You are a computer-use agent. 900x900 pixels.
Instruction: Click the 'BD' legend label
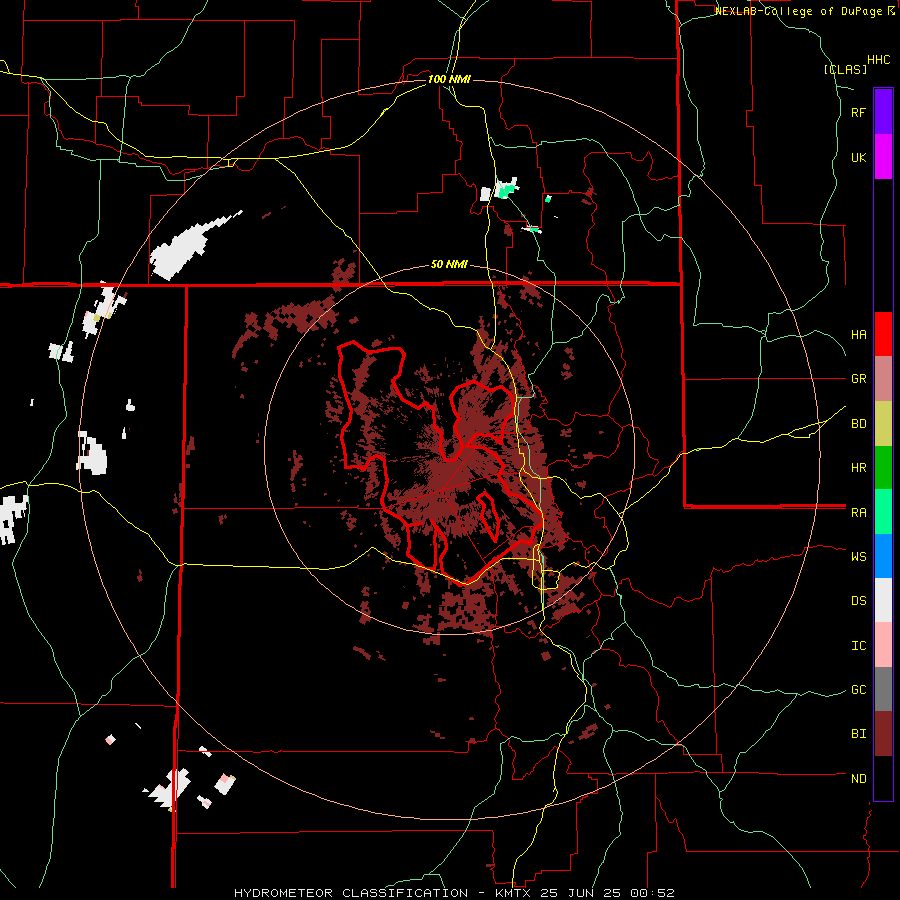pos(858,424)
